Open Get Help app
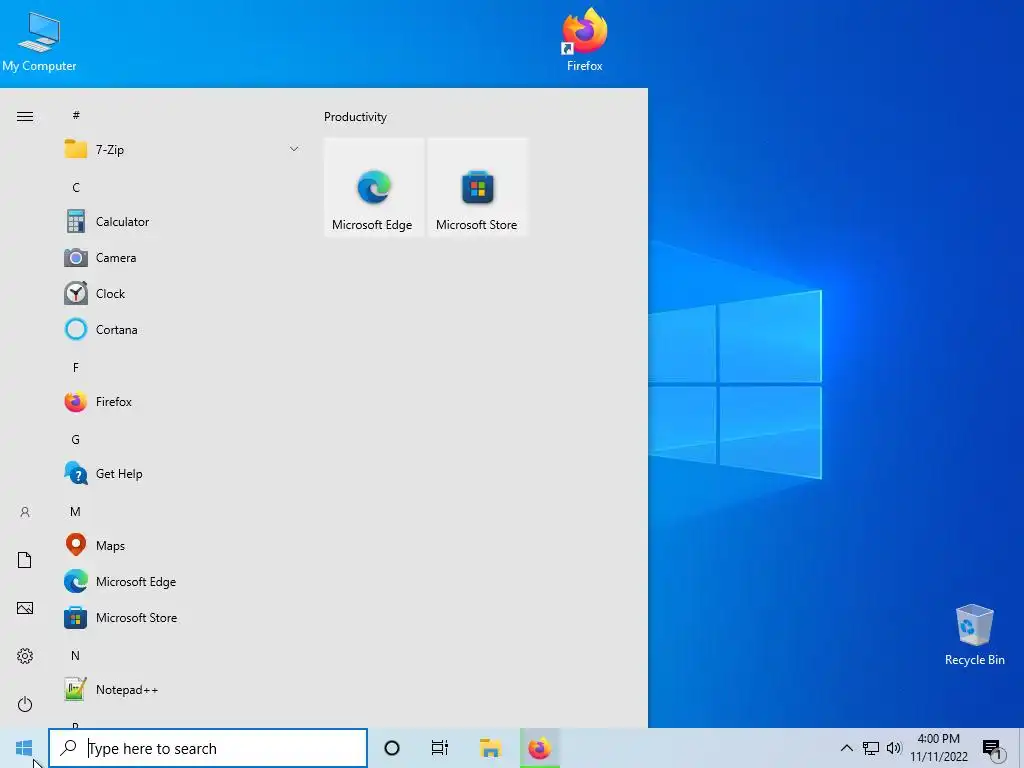This screenshot has height=768, width=1024. coord(181,473)
